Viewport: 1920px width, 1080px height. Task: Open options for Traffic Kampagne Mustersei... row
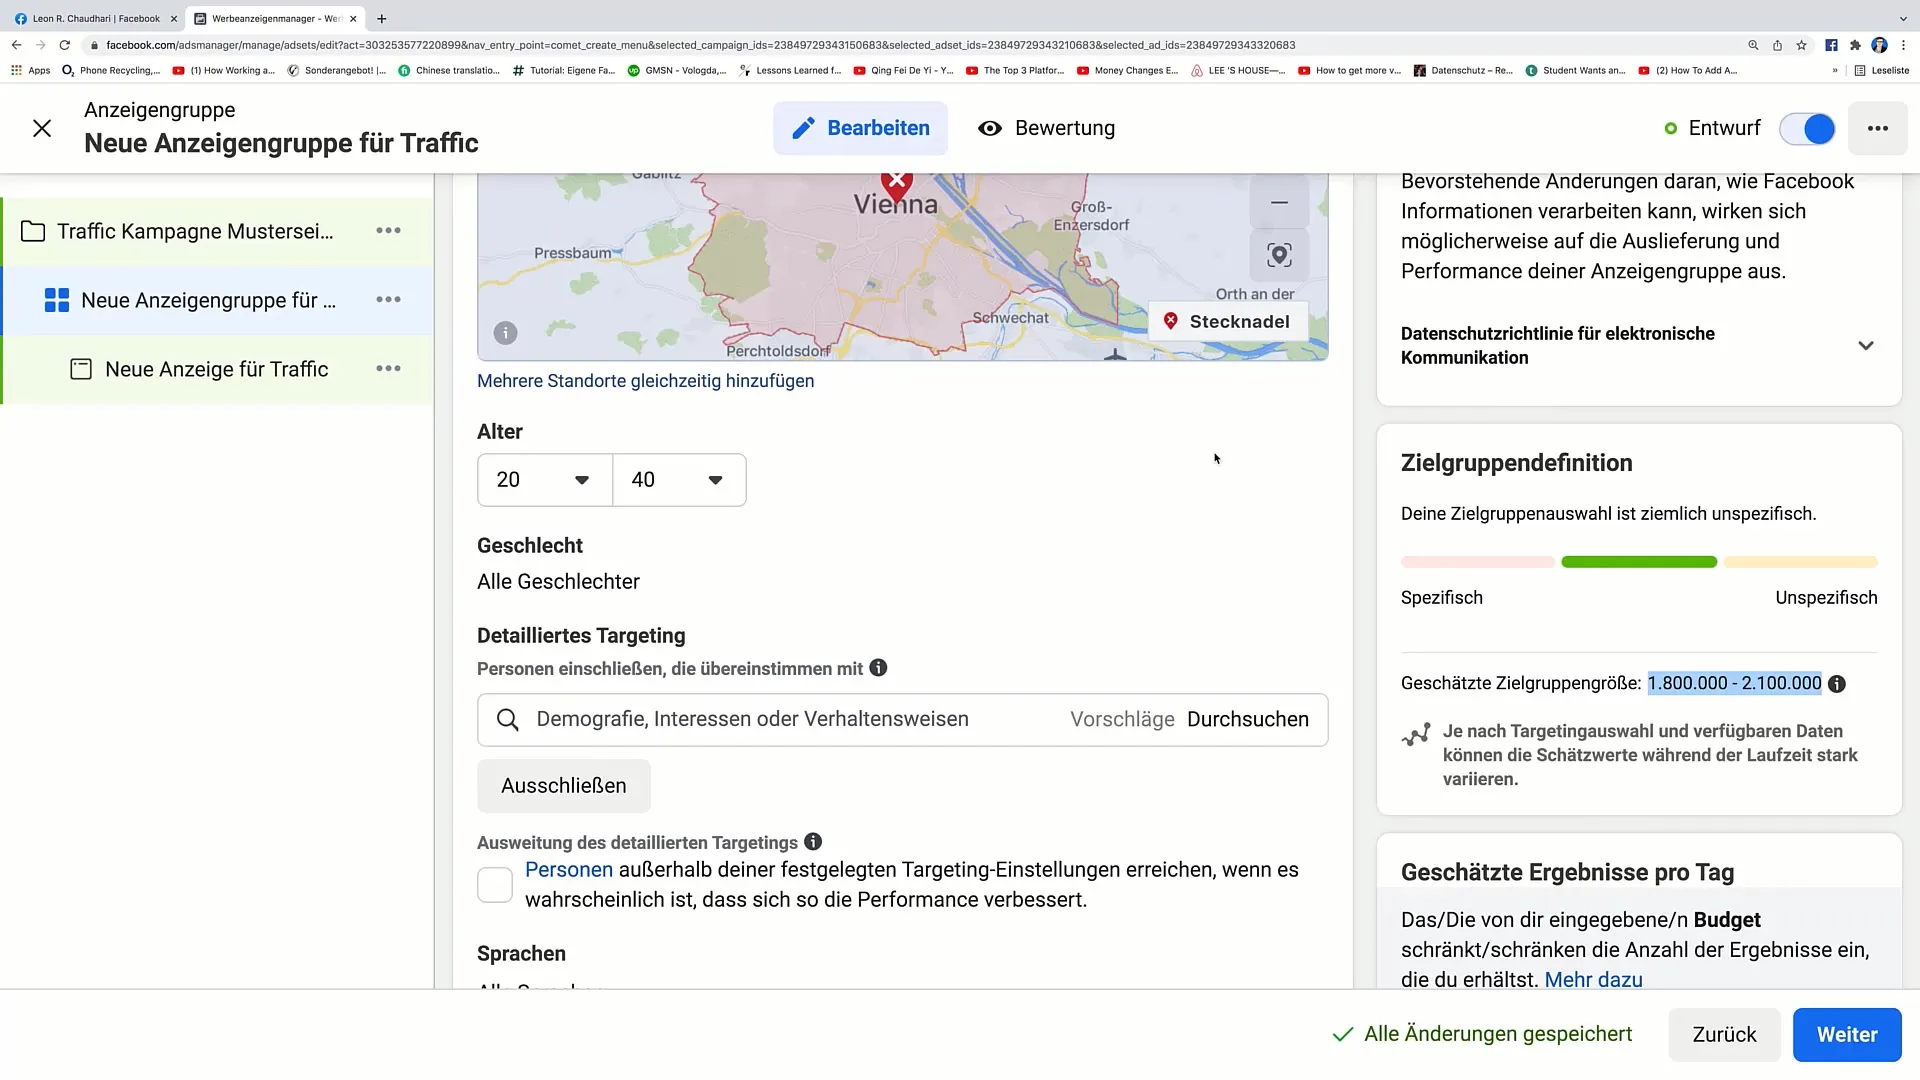(x=388, y=231)
